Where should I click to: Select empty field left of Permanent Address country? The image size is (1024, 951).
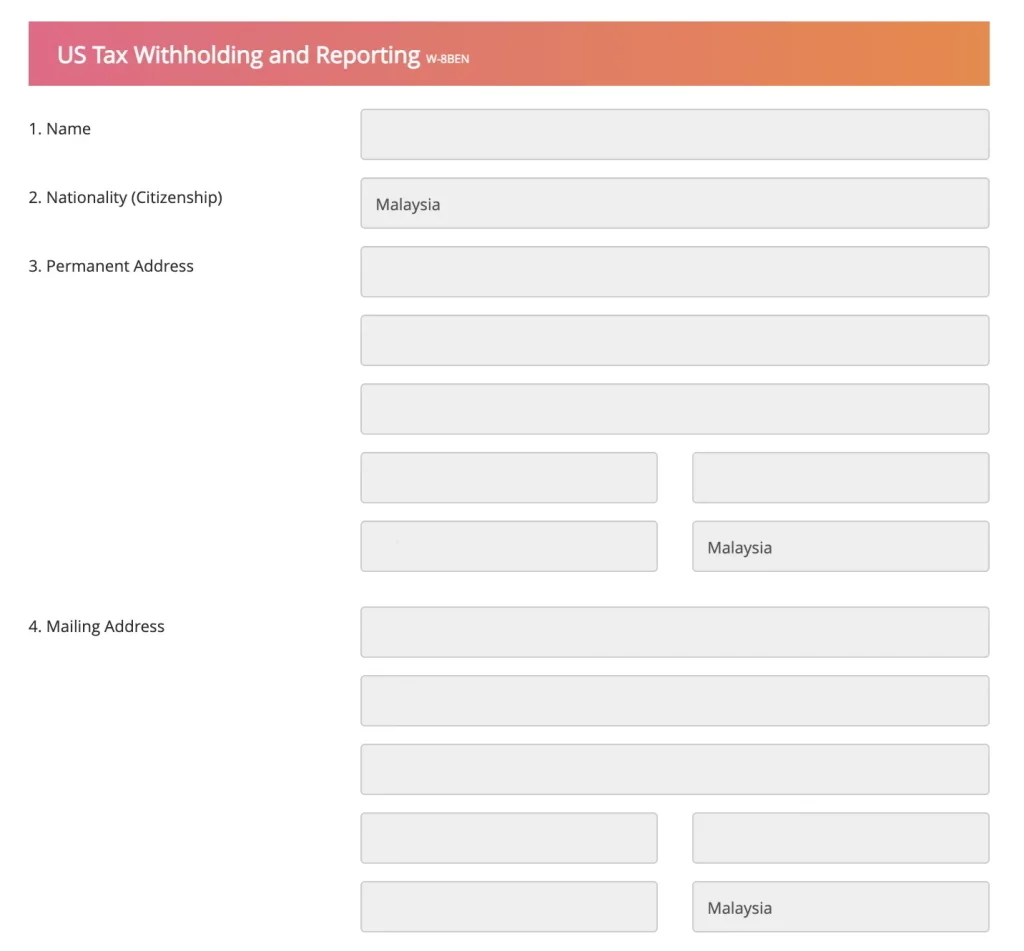[x=509, y=547]
